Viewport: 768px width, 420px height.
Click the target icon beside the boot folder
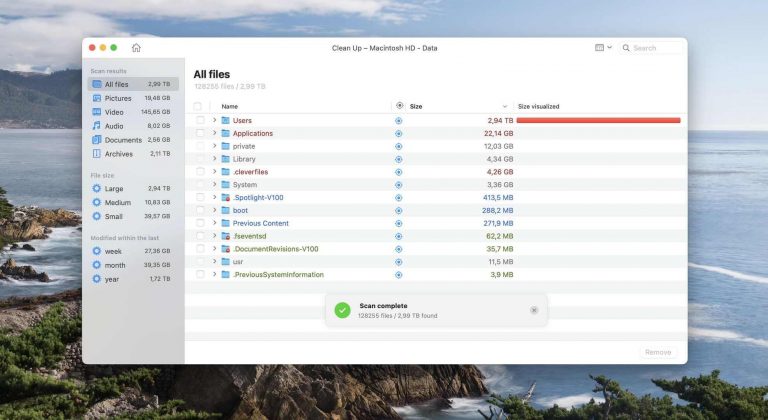tap(399, 210)
